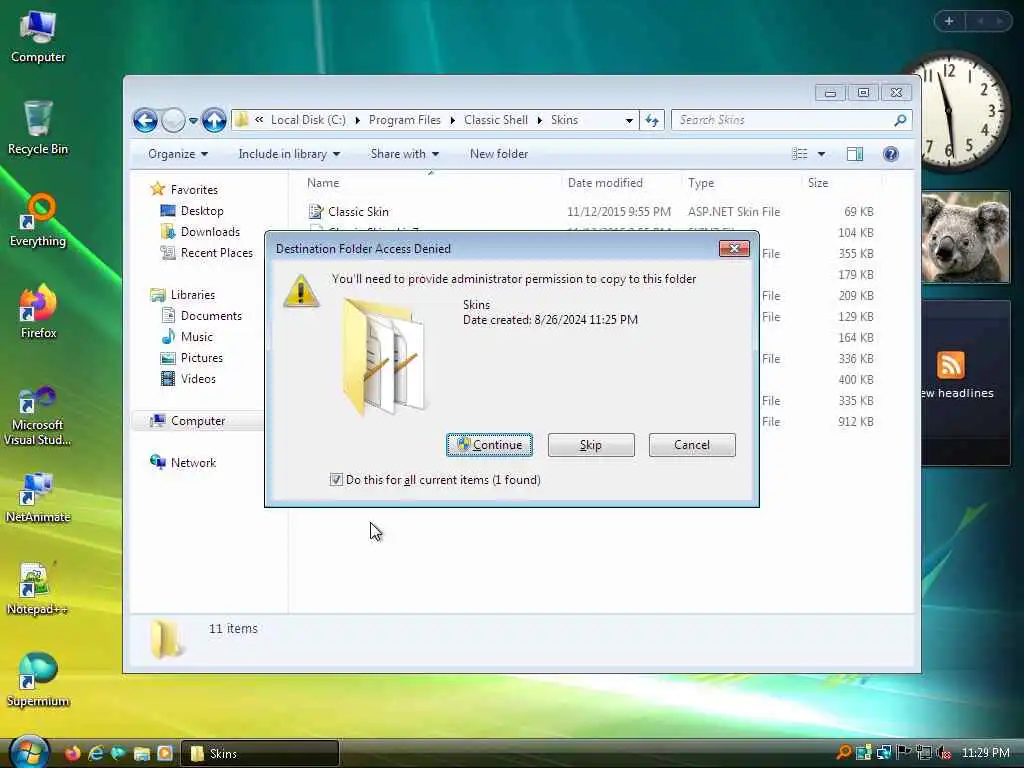Click the volume tray icon
The width and height of the screenshot is (1024, 768).
pyautogui.click(x=943, y=753)
